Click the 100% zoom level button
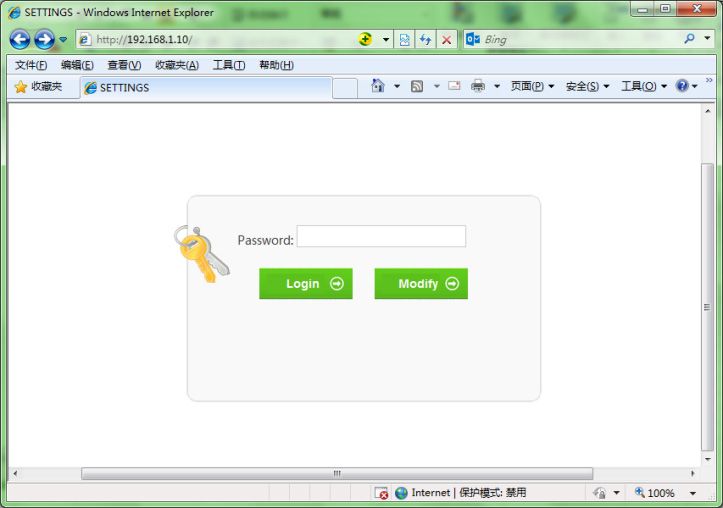Screen dimensions: 723x508 tap(655, 493)
